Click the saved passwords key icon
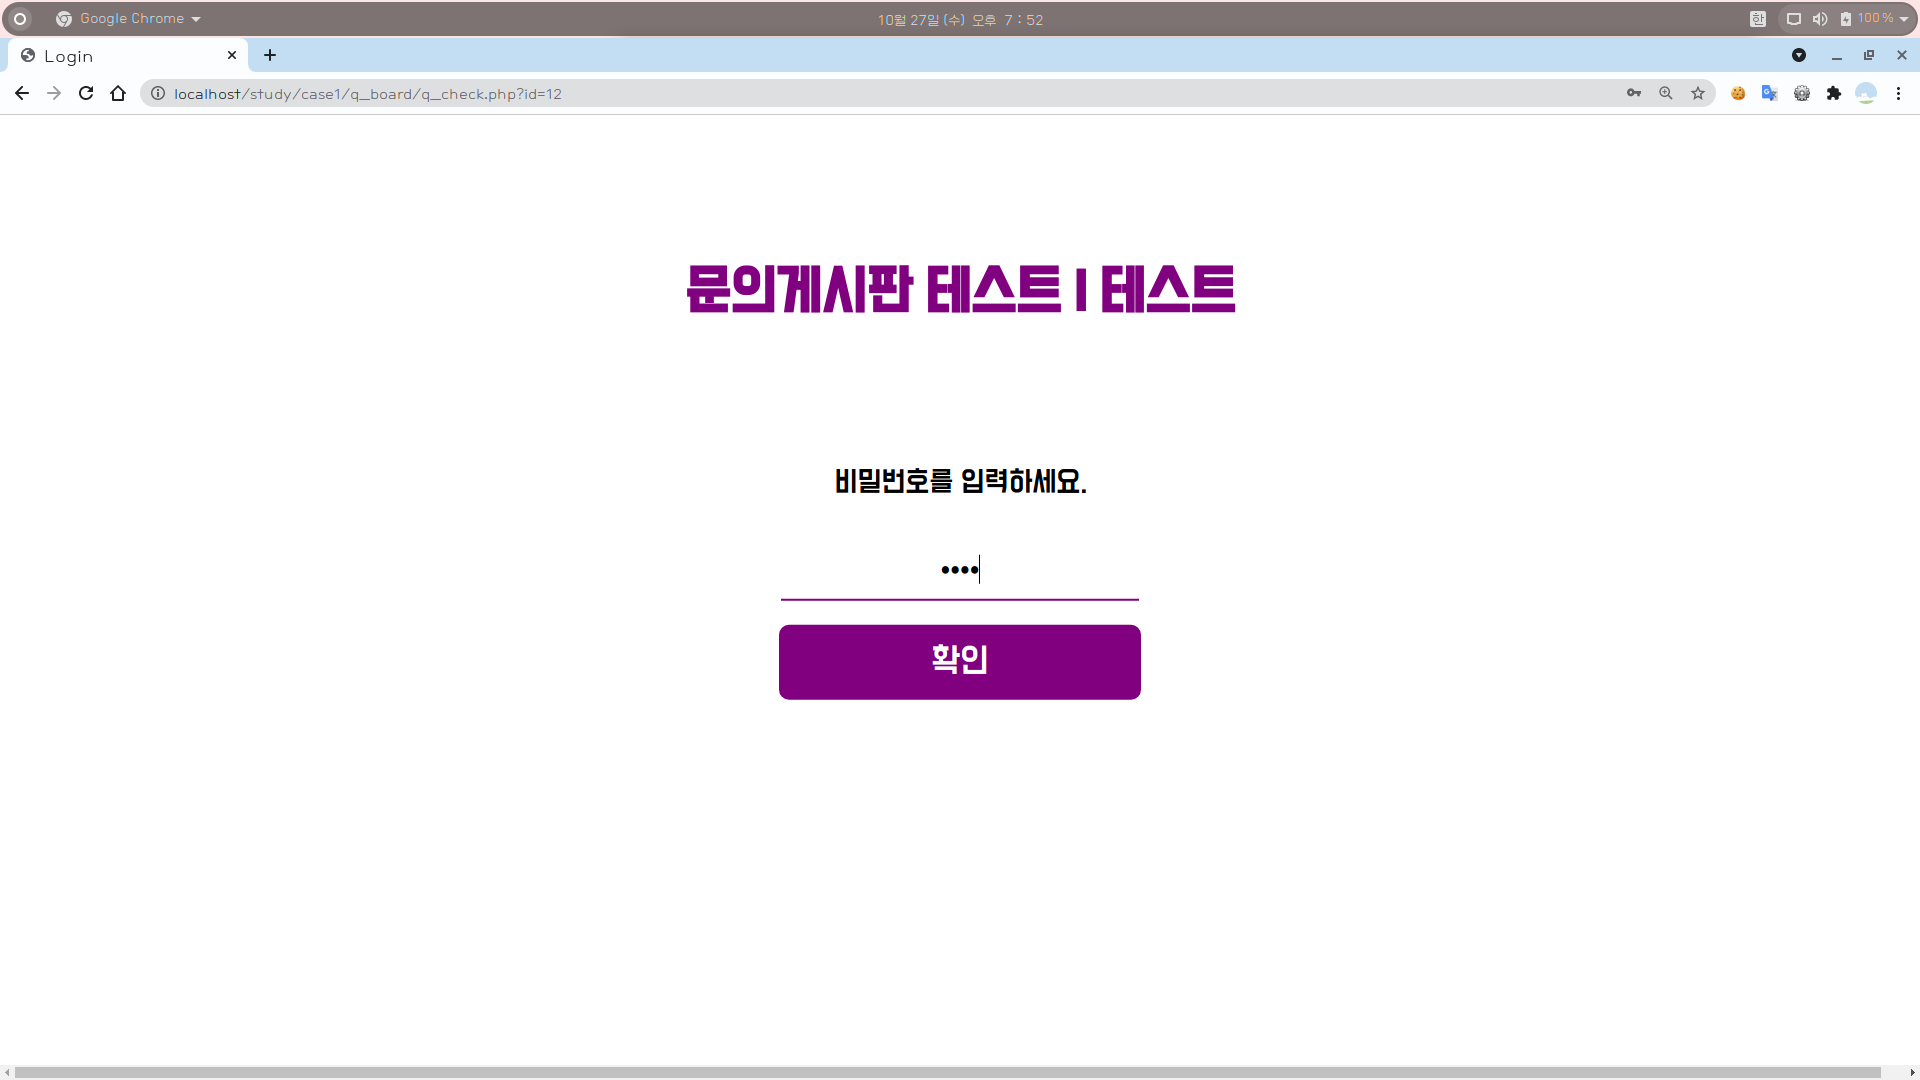The height and width of the screenshot is (1080, 1920). (x=1634, y=93)
